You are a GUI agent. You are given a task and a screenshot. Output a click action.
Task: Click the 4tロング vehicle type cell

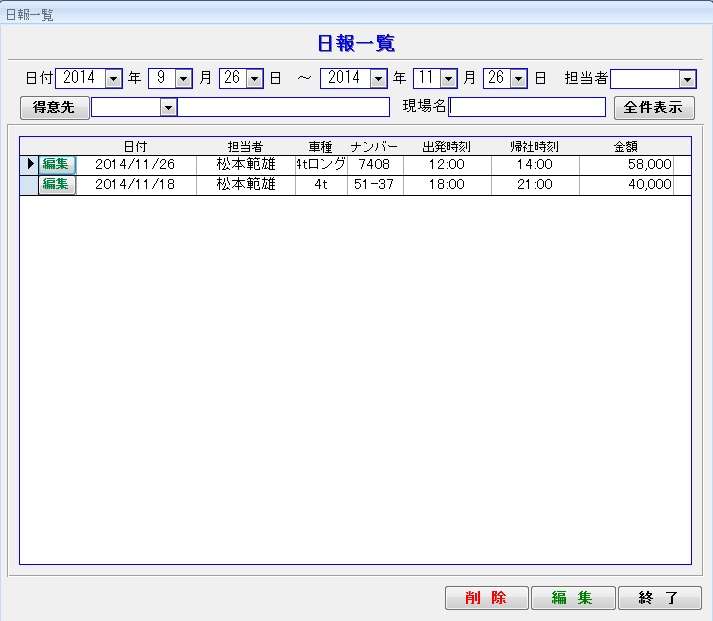(320, 165)
